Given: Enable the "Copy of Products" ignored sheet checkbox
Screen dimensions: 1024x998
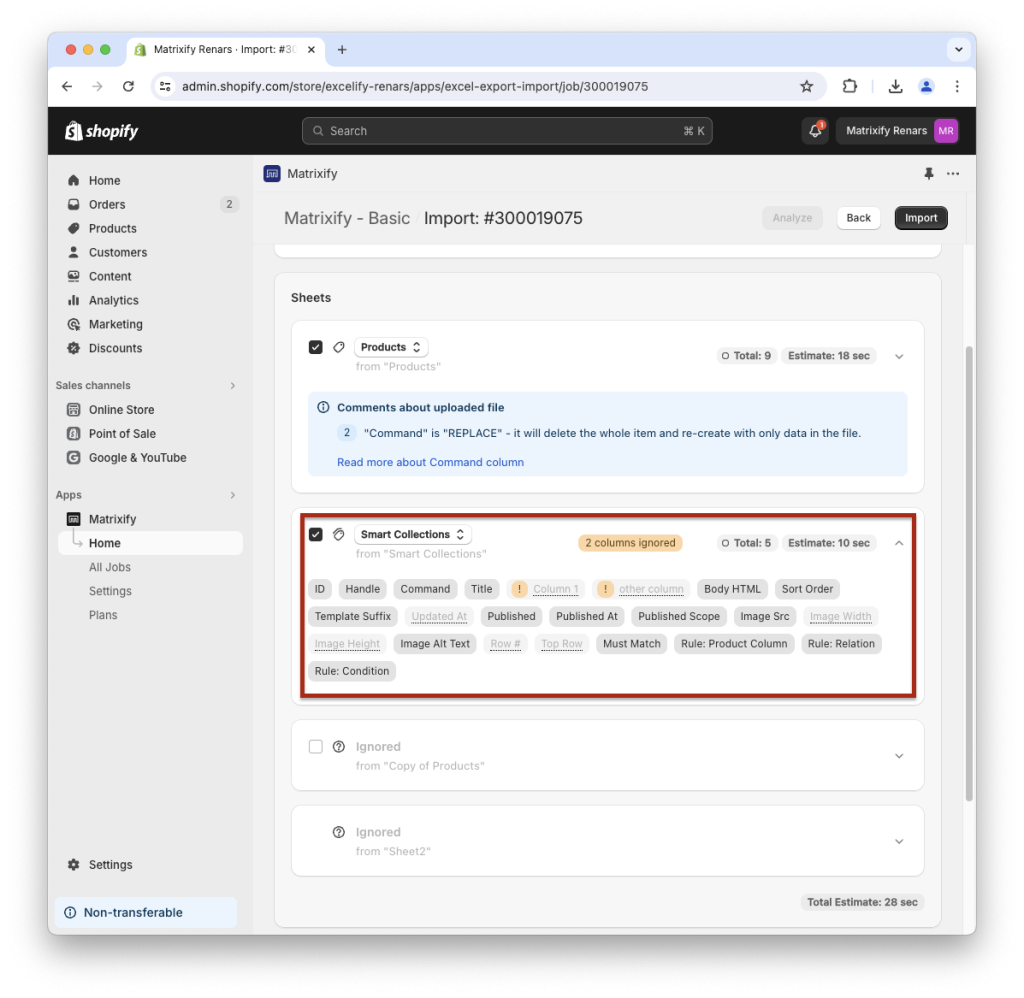Looking at the screenshot, I should [x=316, y=746].
